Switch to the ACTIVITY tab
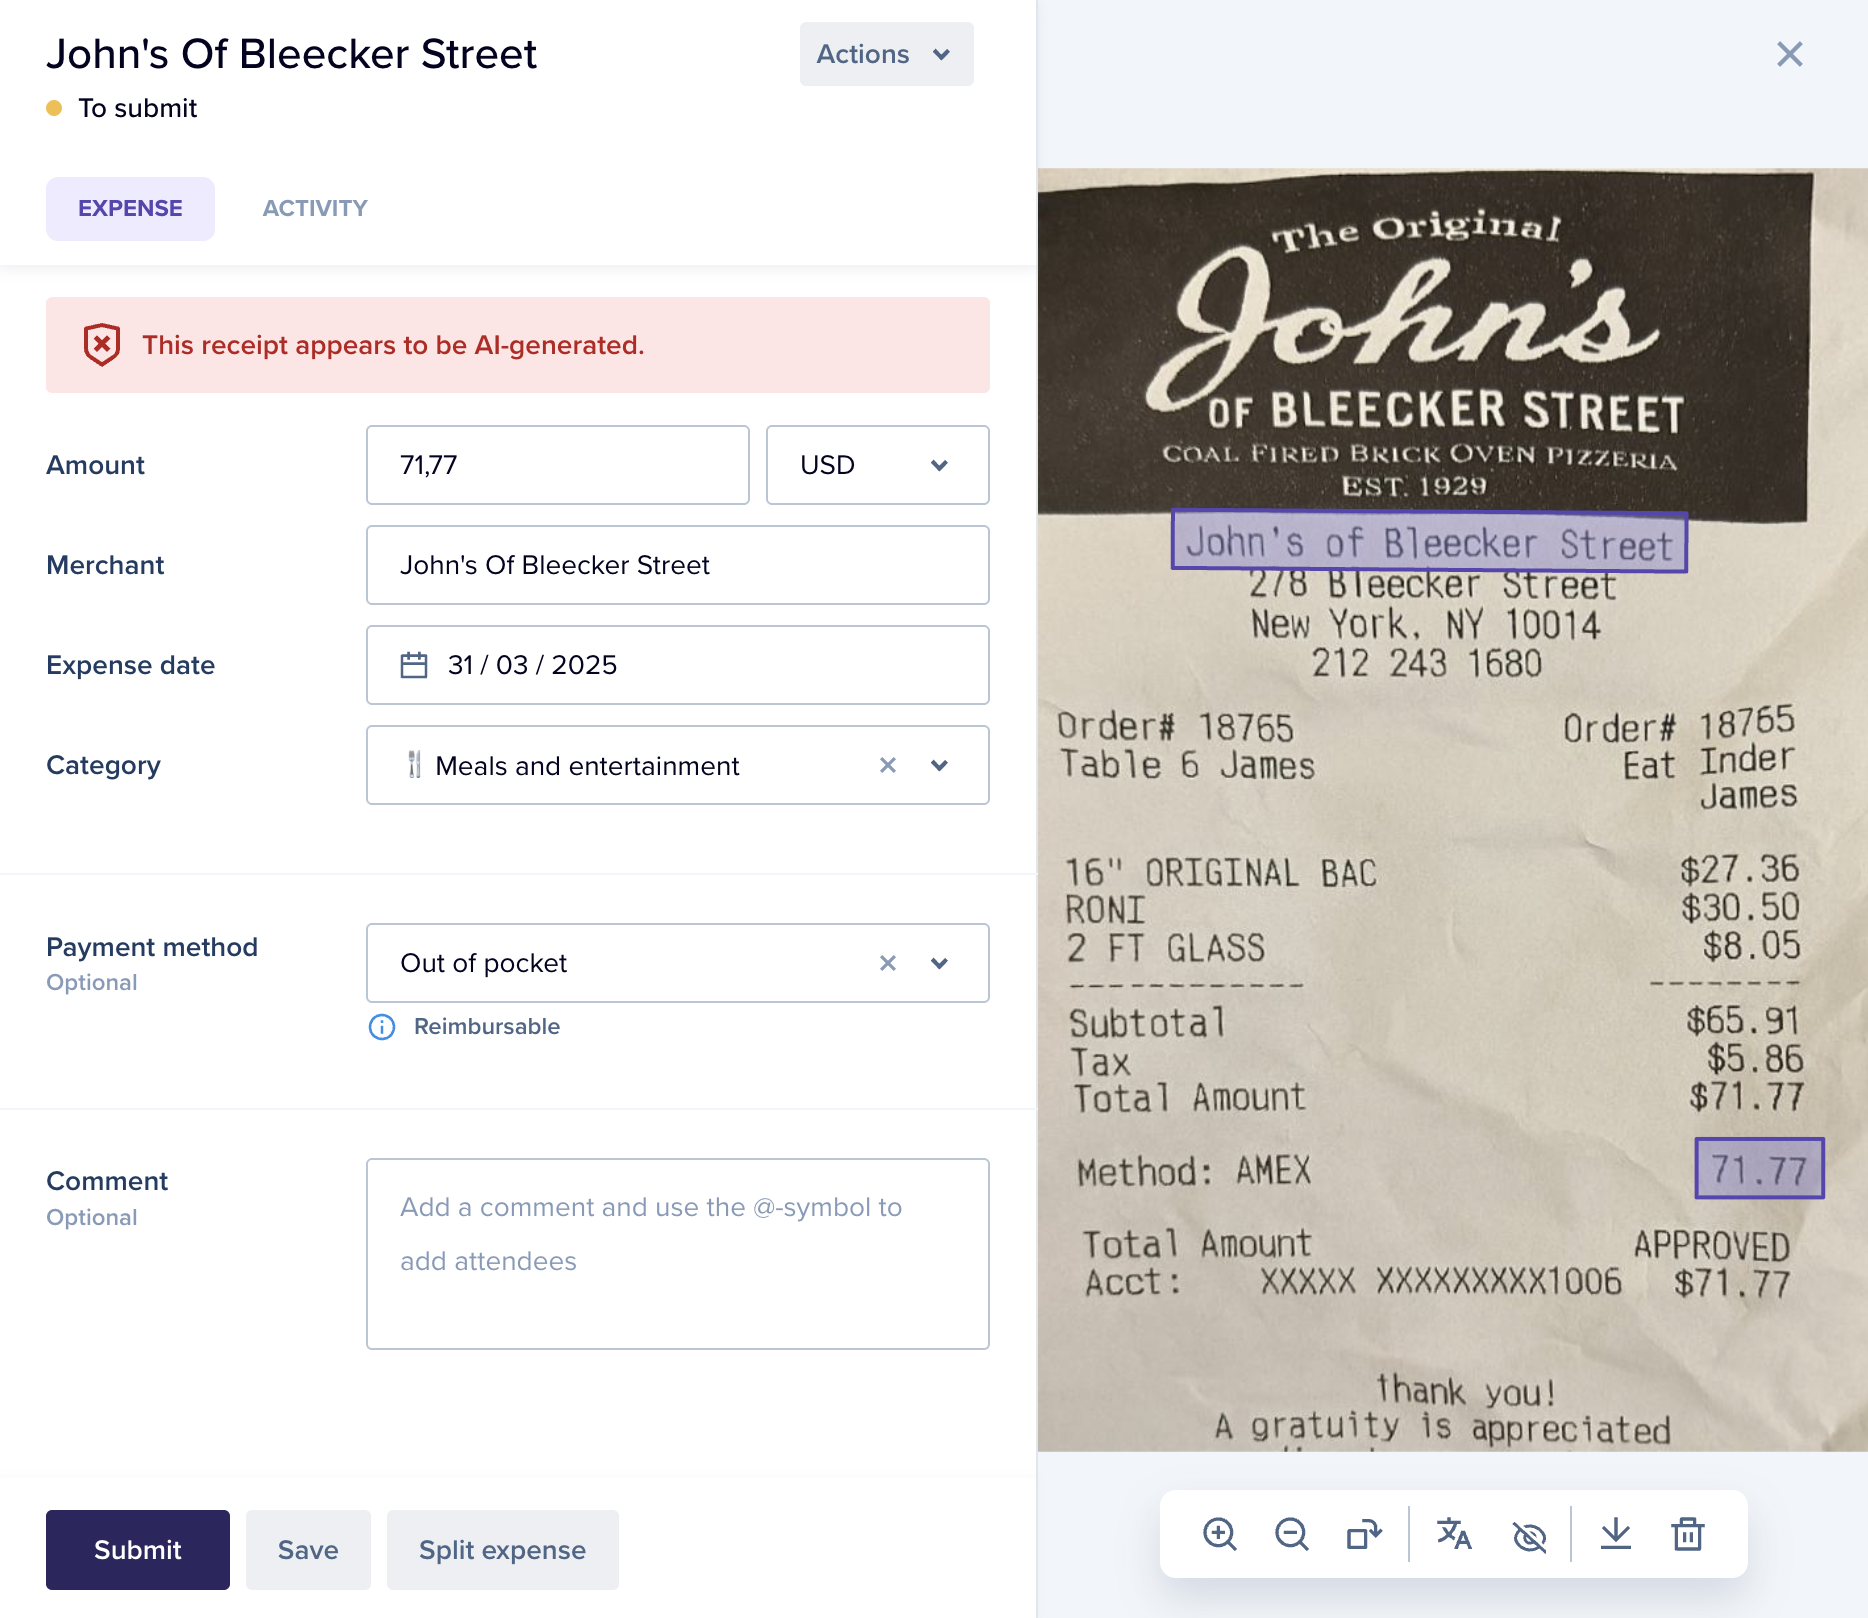This screenshot has width=1868, height=1618. coord(315,209)
